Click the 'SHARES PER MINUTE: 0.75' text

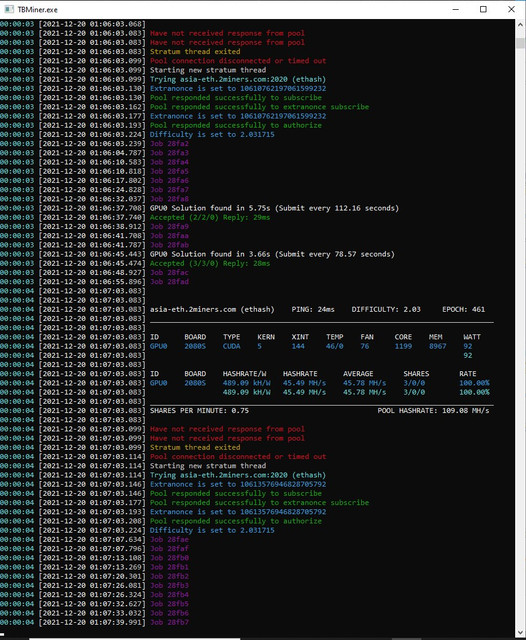(199, 411)
